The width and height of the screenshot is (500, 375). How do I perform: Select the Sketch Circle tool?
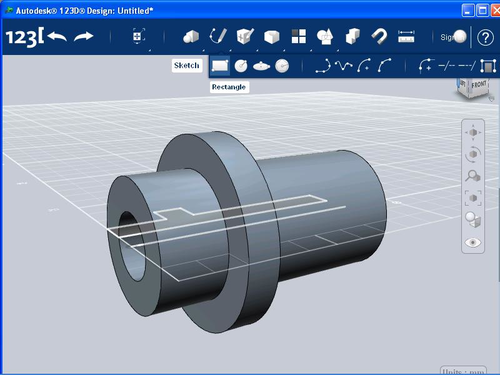(x=241, y=66)
